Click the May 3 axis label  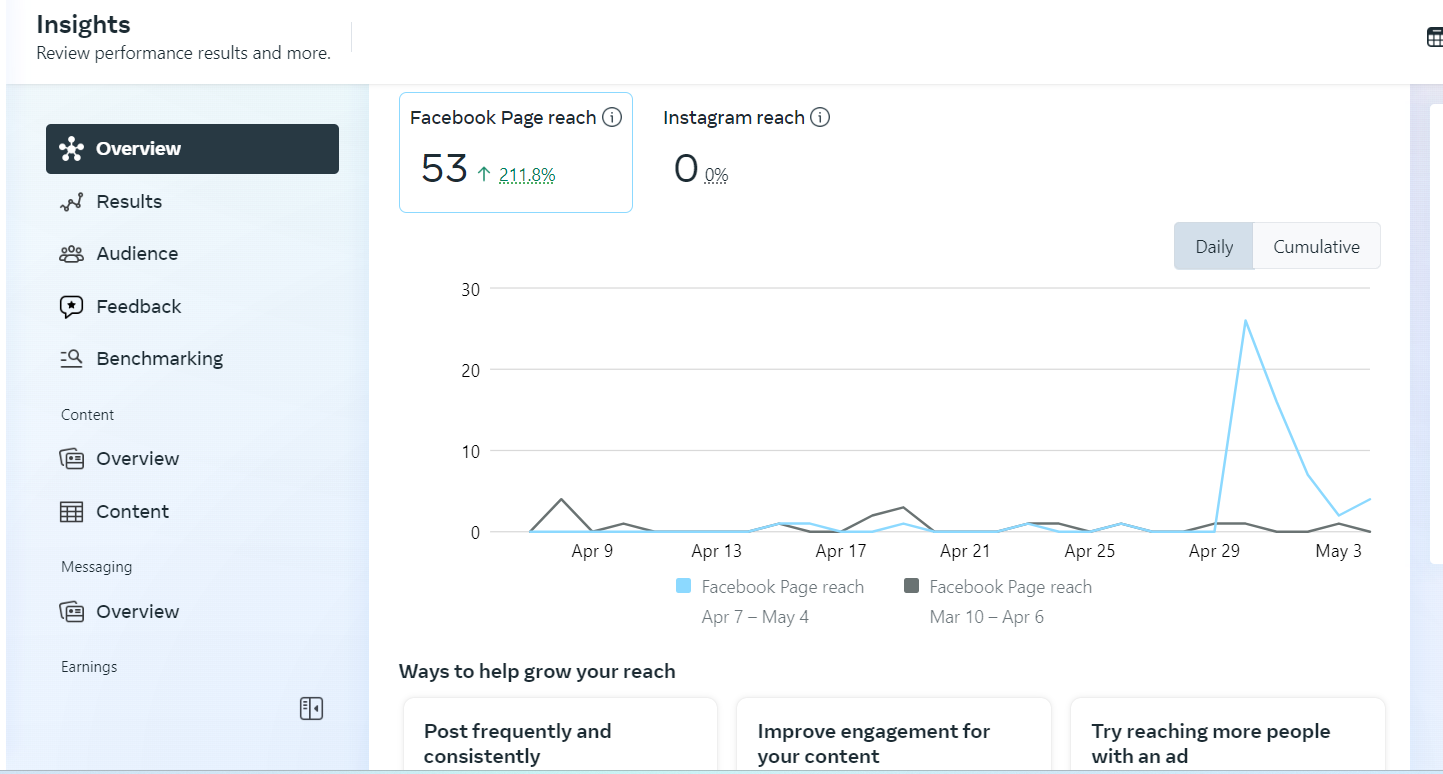pos(1338,551)
